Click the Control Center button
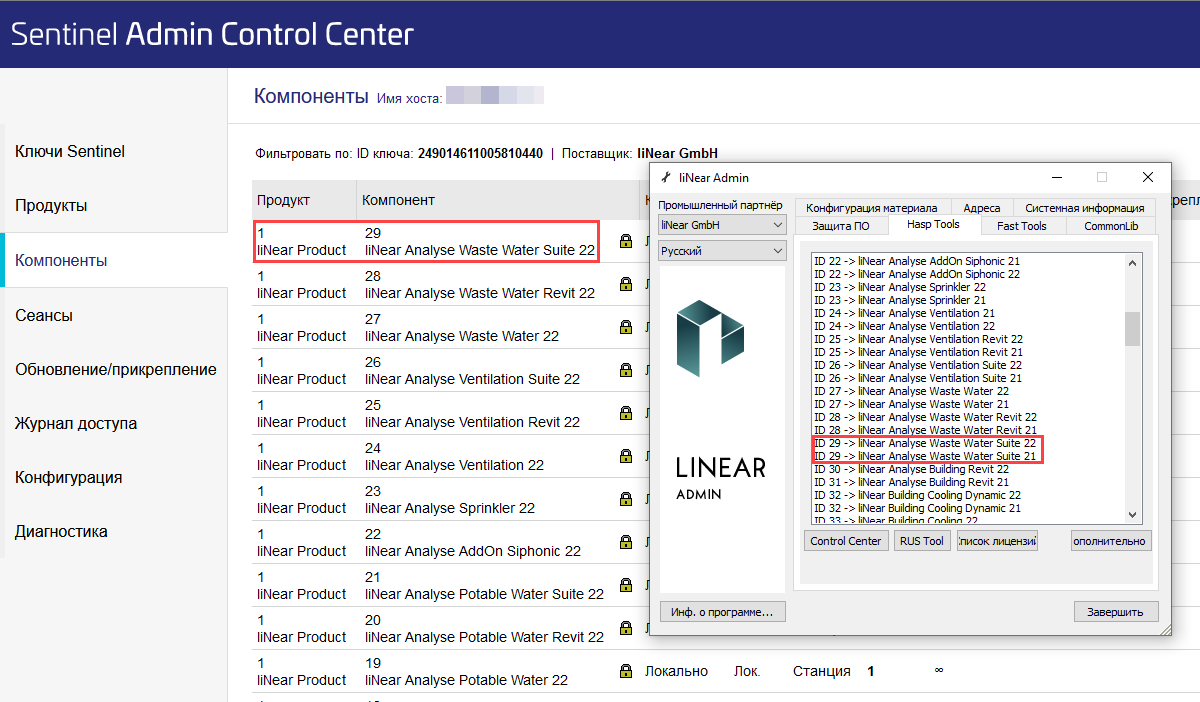Viewport: 1200px width, 702px height. (846, 541)
